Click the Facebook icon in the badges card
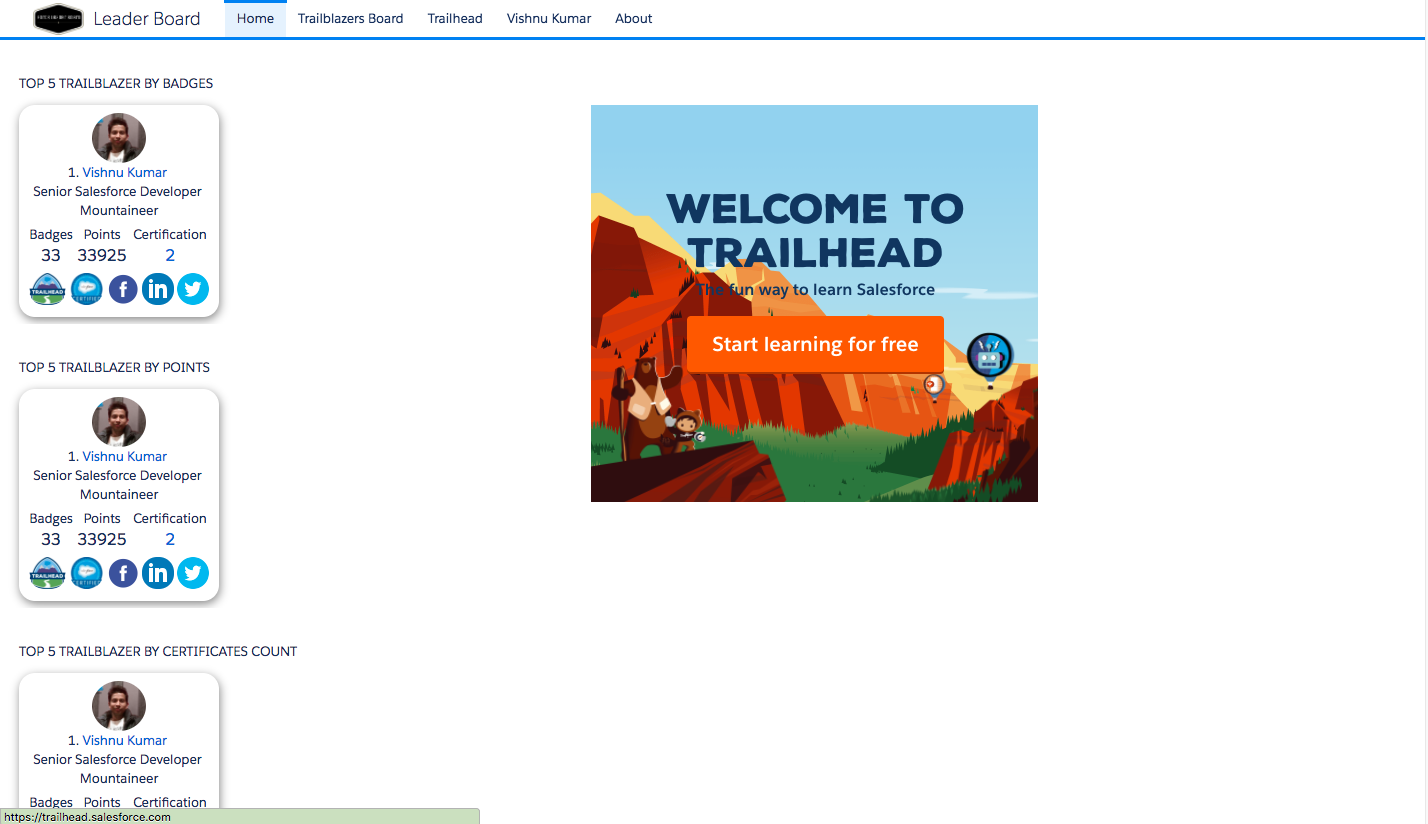1428x824 pixels. click(x=123, y=290)
